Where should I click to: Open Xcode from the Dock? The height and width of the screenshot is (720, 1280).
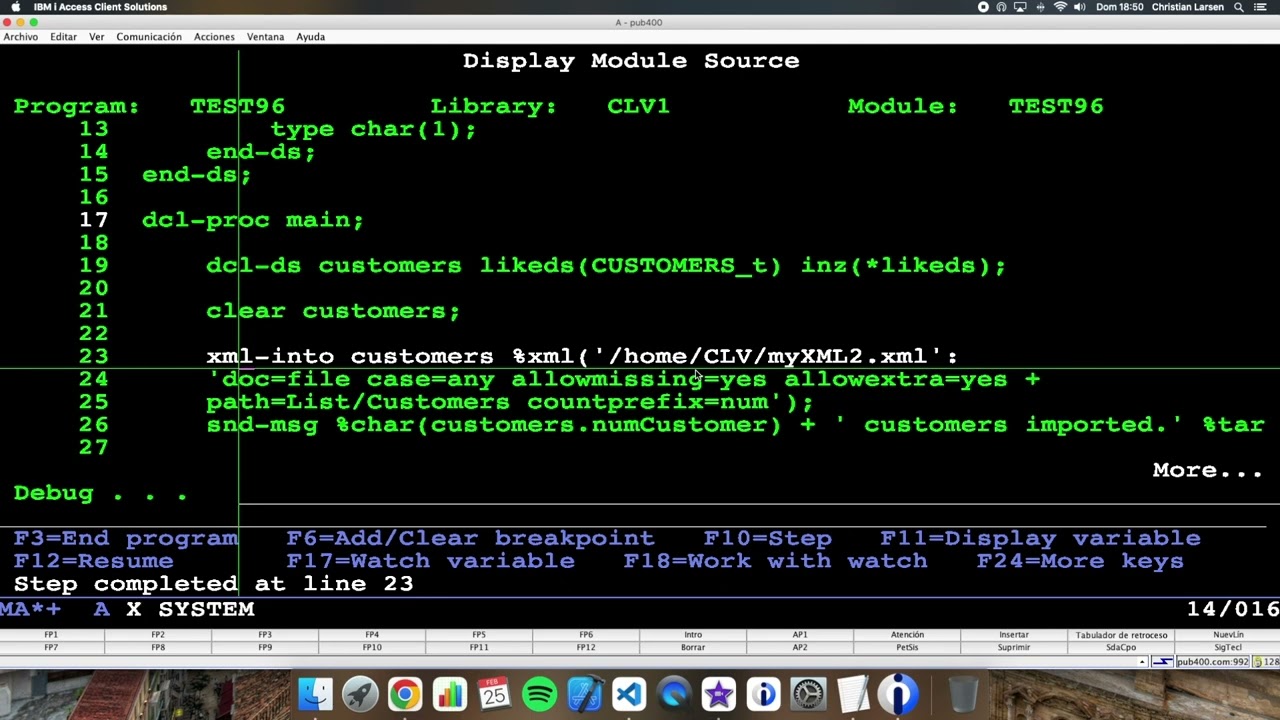pyautogui.click(x=585, y=694)
